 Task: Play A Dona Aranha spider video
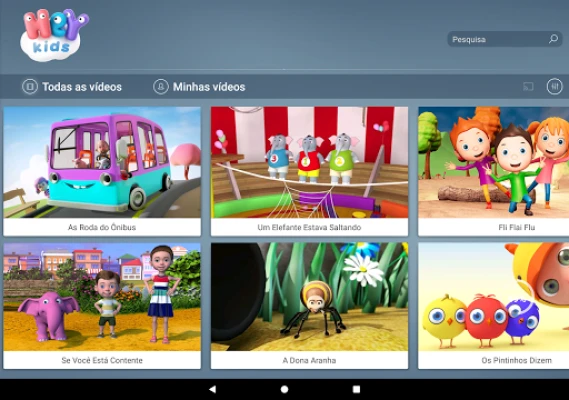[x=309, y=297]
